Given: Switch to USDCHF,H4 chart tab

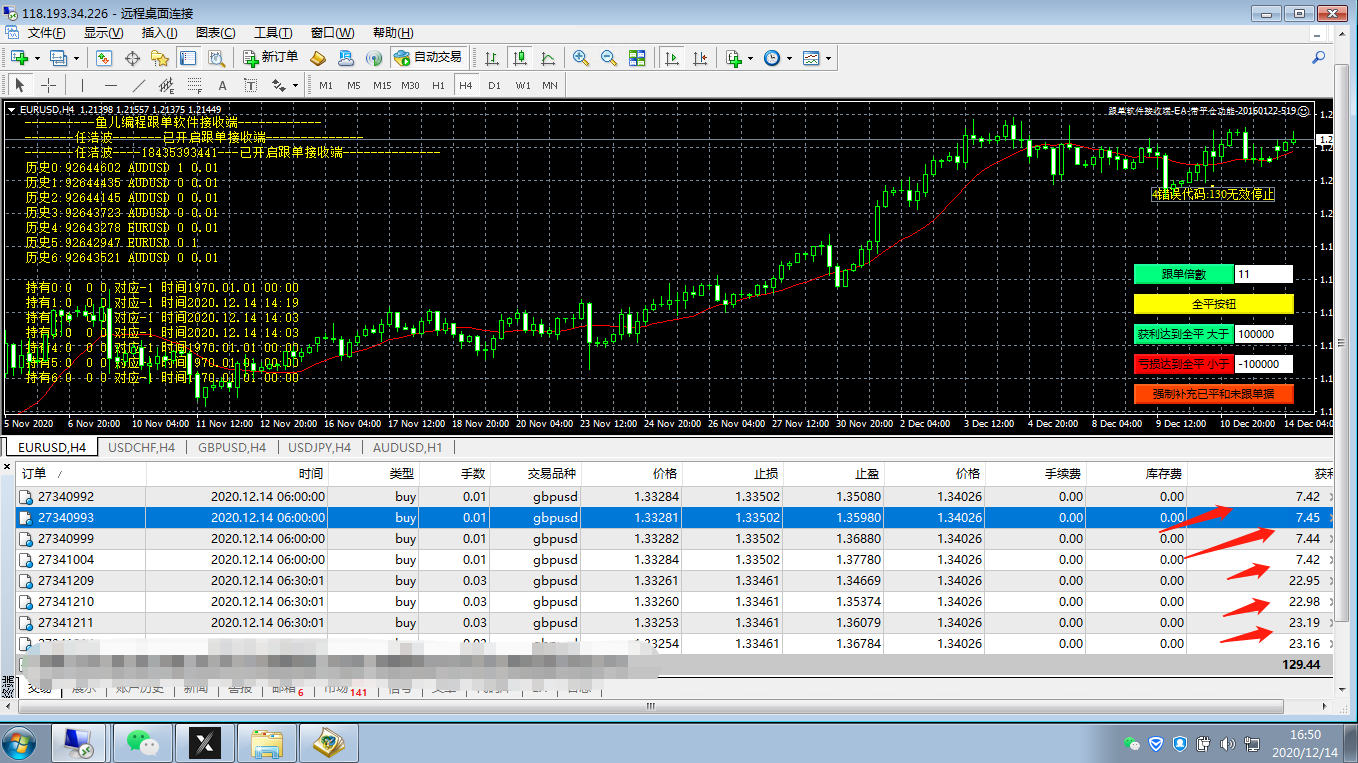Looking at the screenshot, I should coord(141,447).
